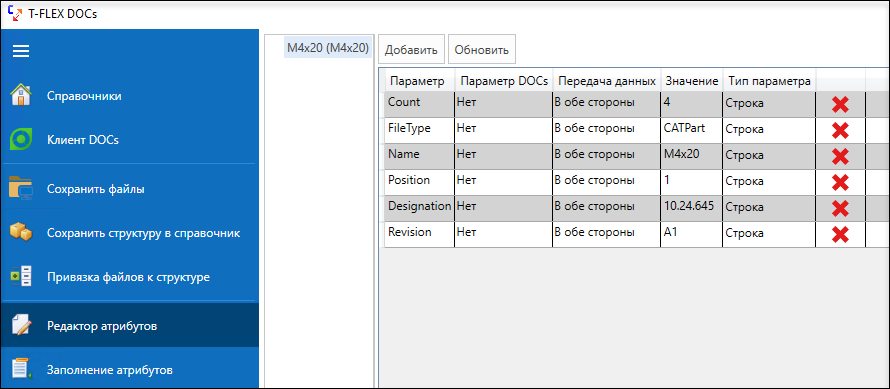Delete the Position row with red X
Screen dimensions: 890x389
point(840,182)
